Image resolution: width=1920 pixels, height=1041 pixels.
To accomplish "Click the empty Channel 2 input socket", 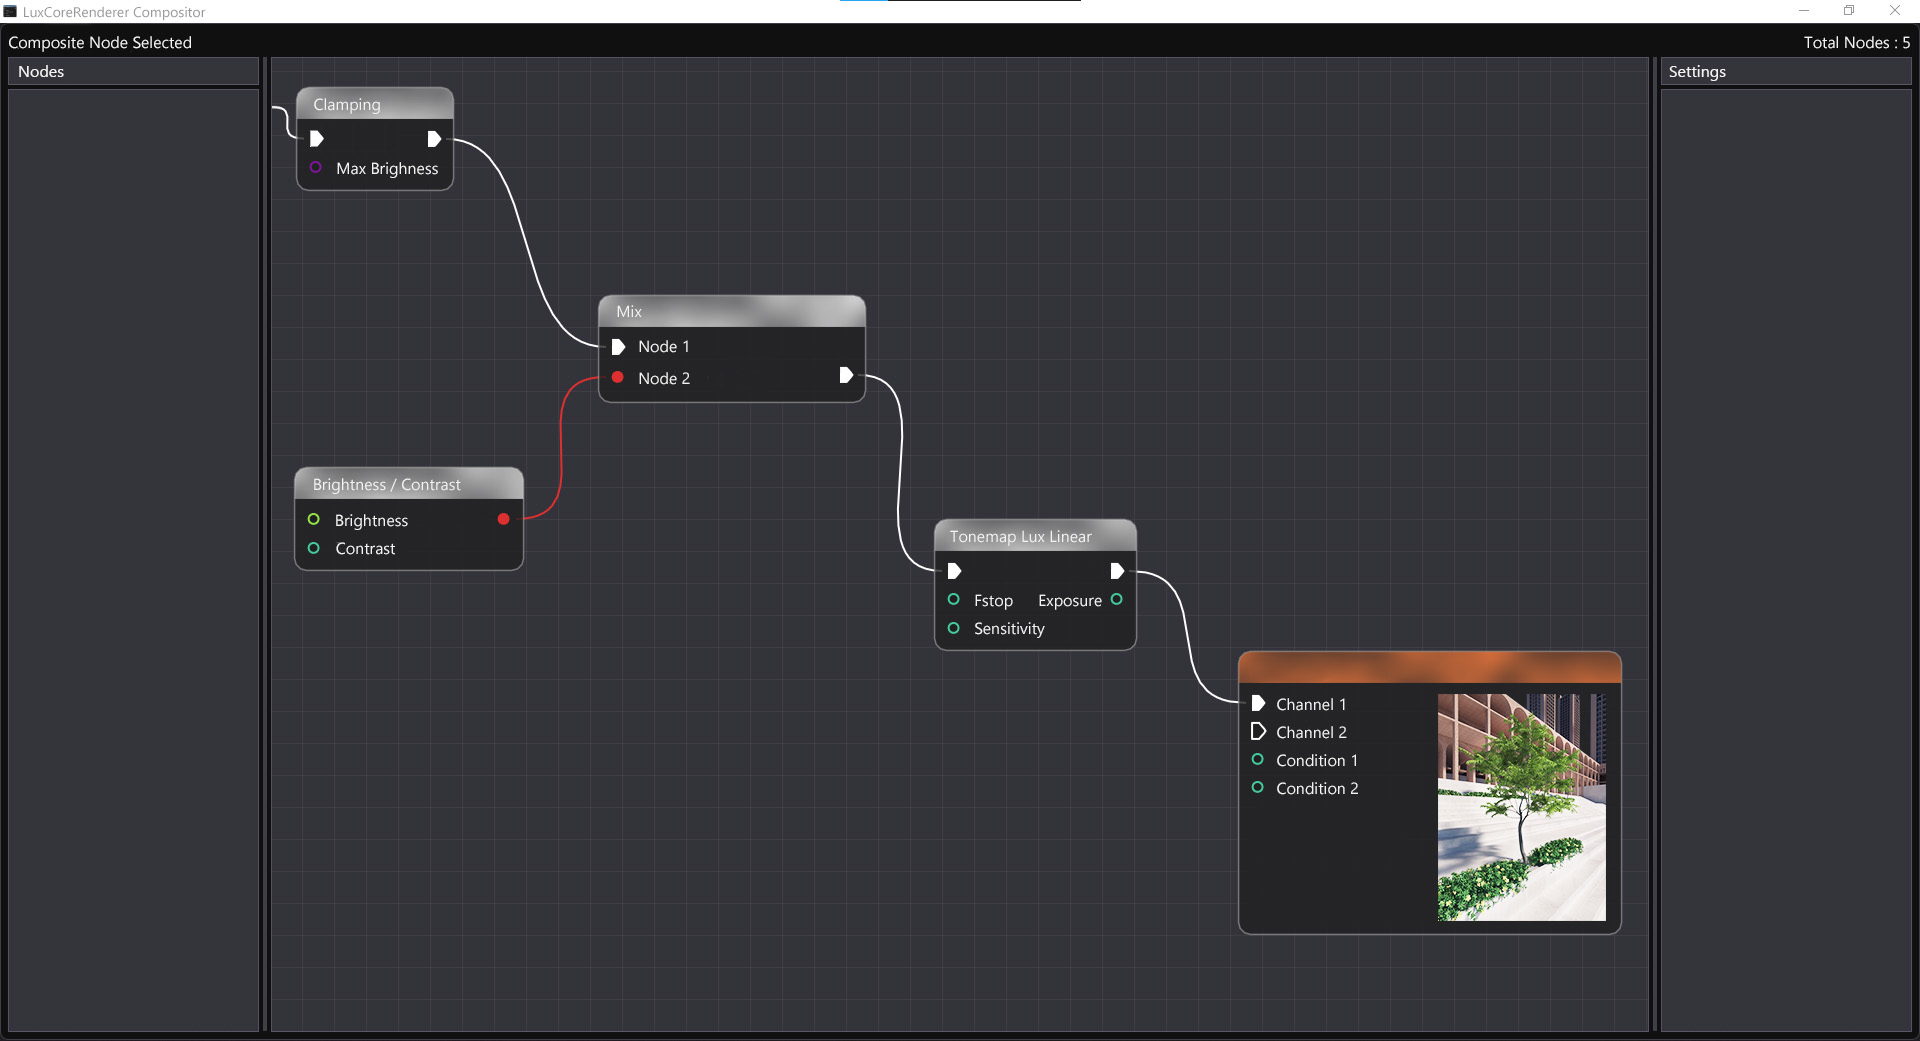I will tap(1258, 732).
